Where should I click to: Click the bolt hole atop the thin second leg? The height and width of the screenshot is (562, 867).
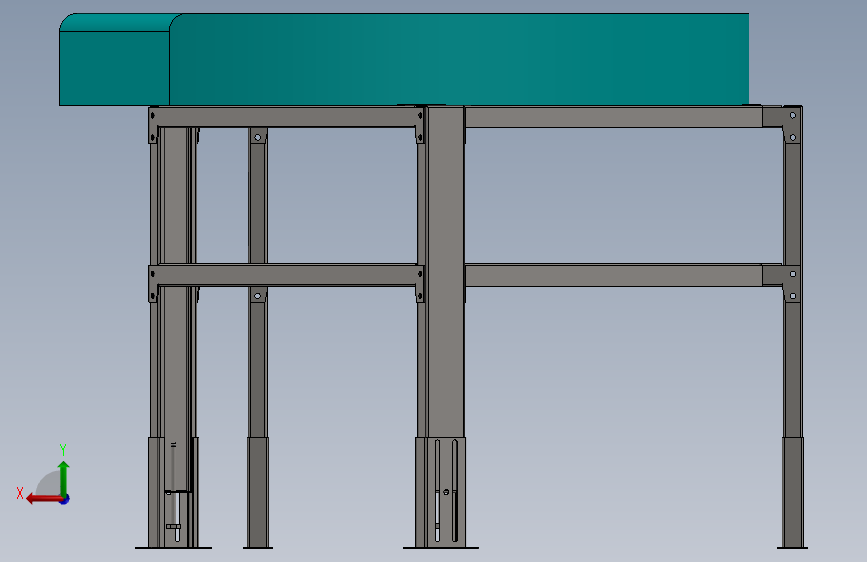[x=258, y=137]
